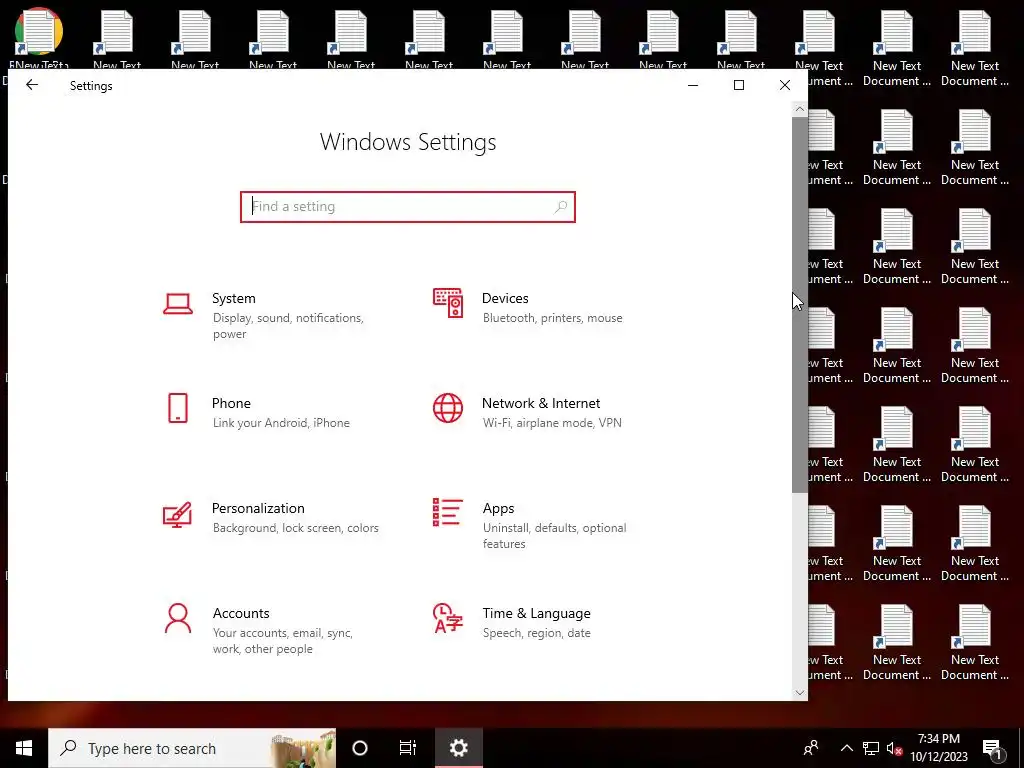Open the System settings laptop icon
The image size is (1024, 768).
[x=178, y=304]
